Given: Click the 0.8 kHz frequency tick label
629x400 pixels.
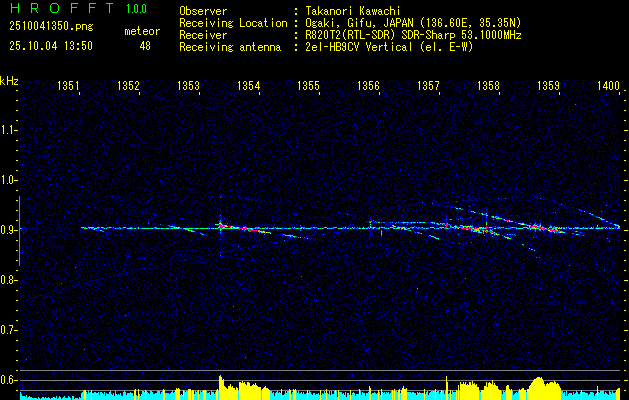Looking at the screenshot, I should coord(8,280).
